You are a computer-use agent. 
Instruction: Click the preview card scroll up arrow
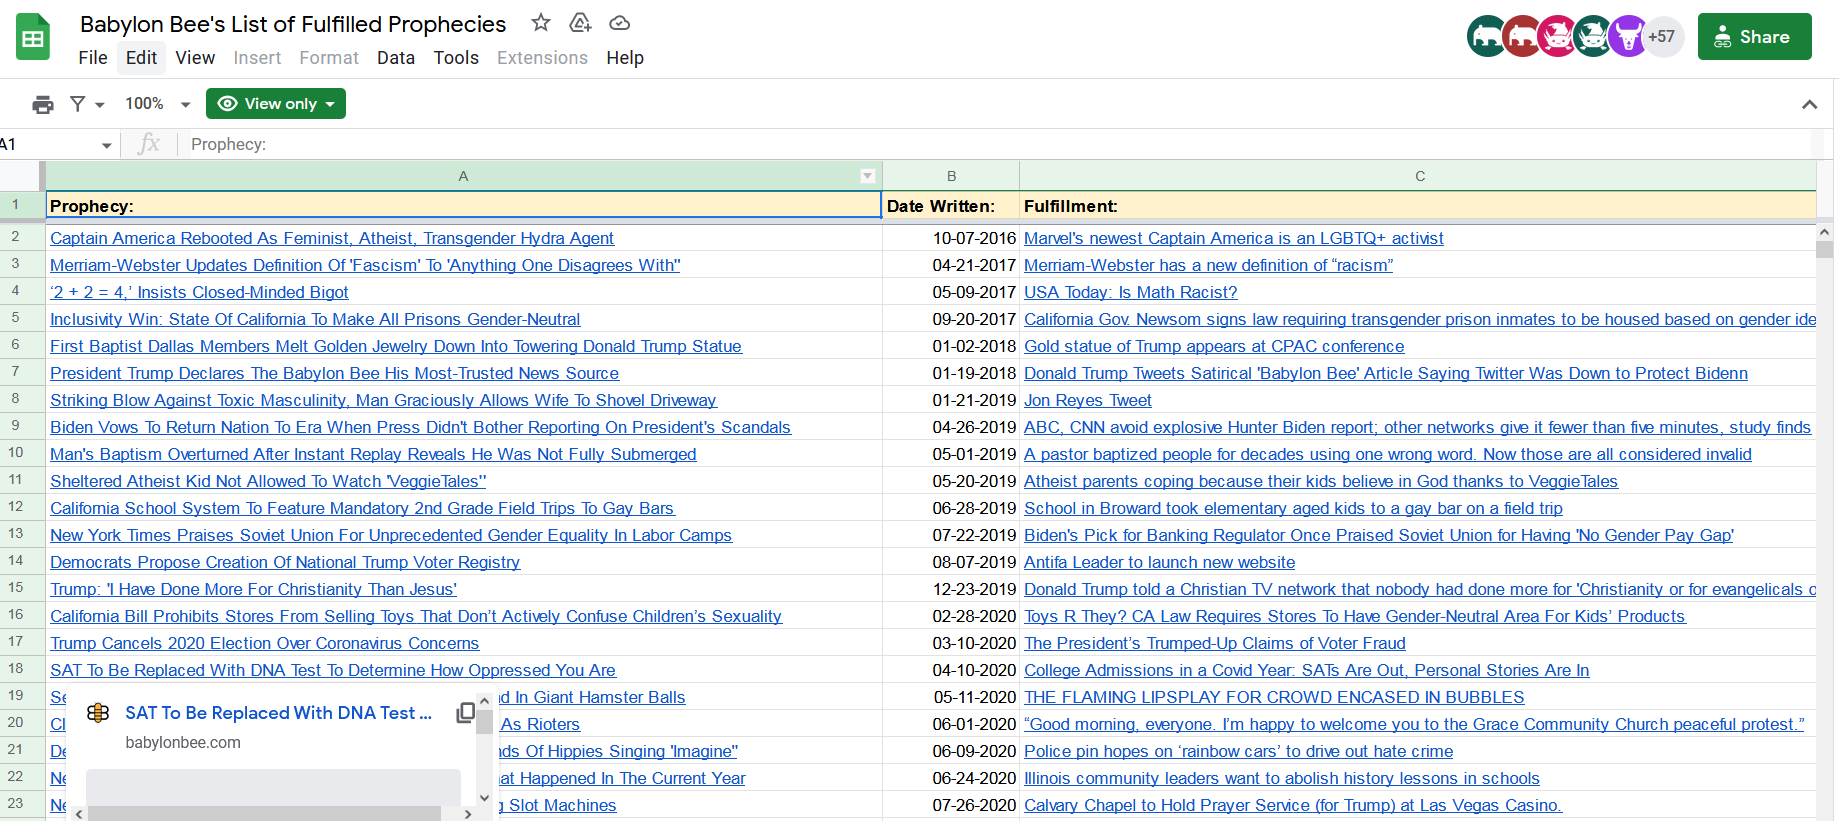click(485, 701)
